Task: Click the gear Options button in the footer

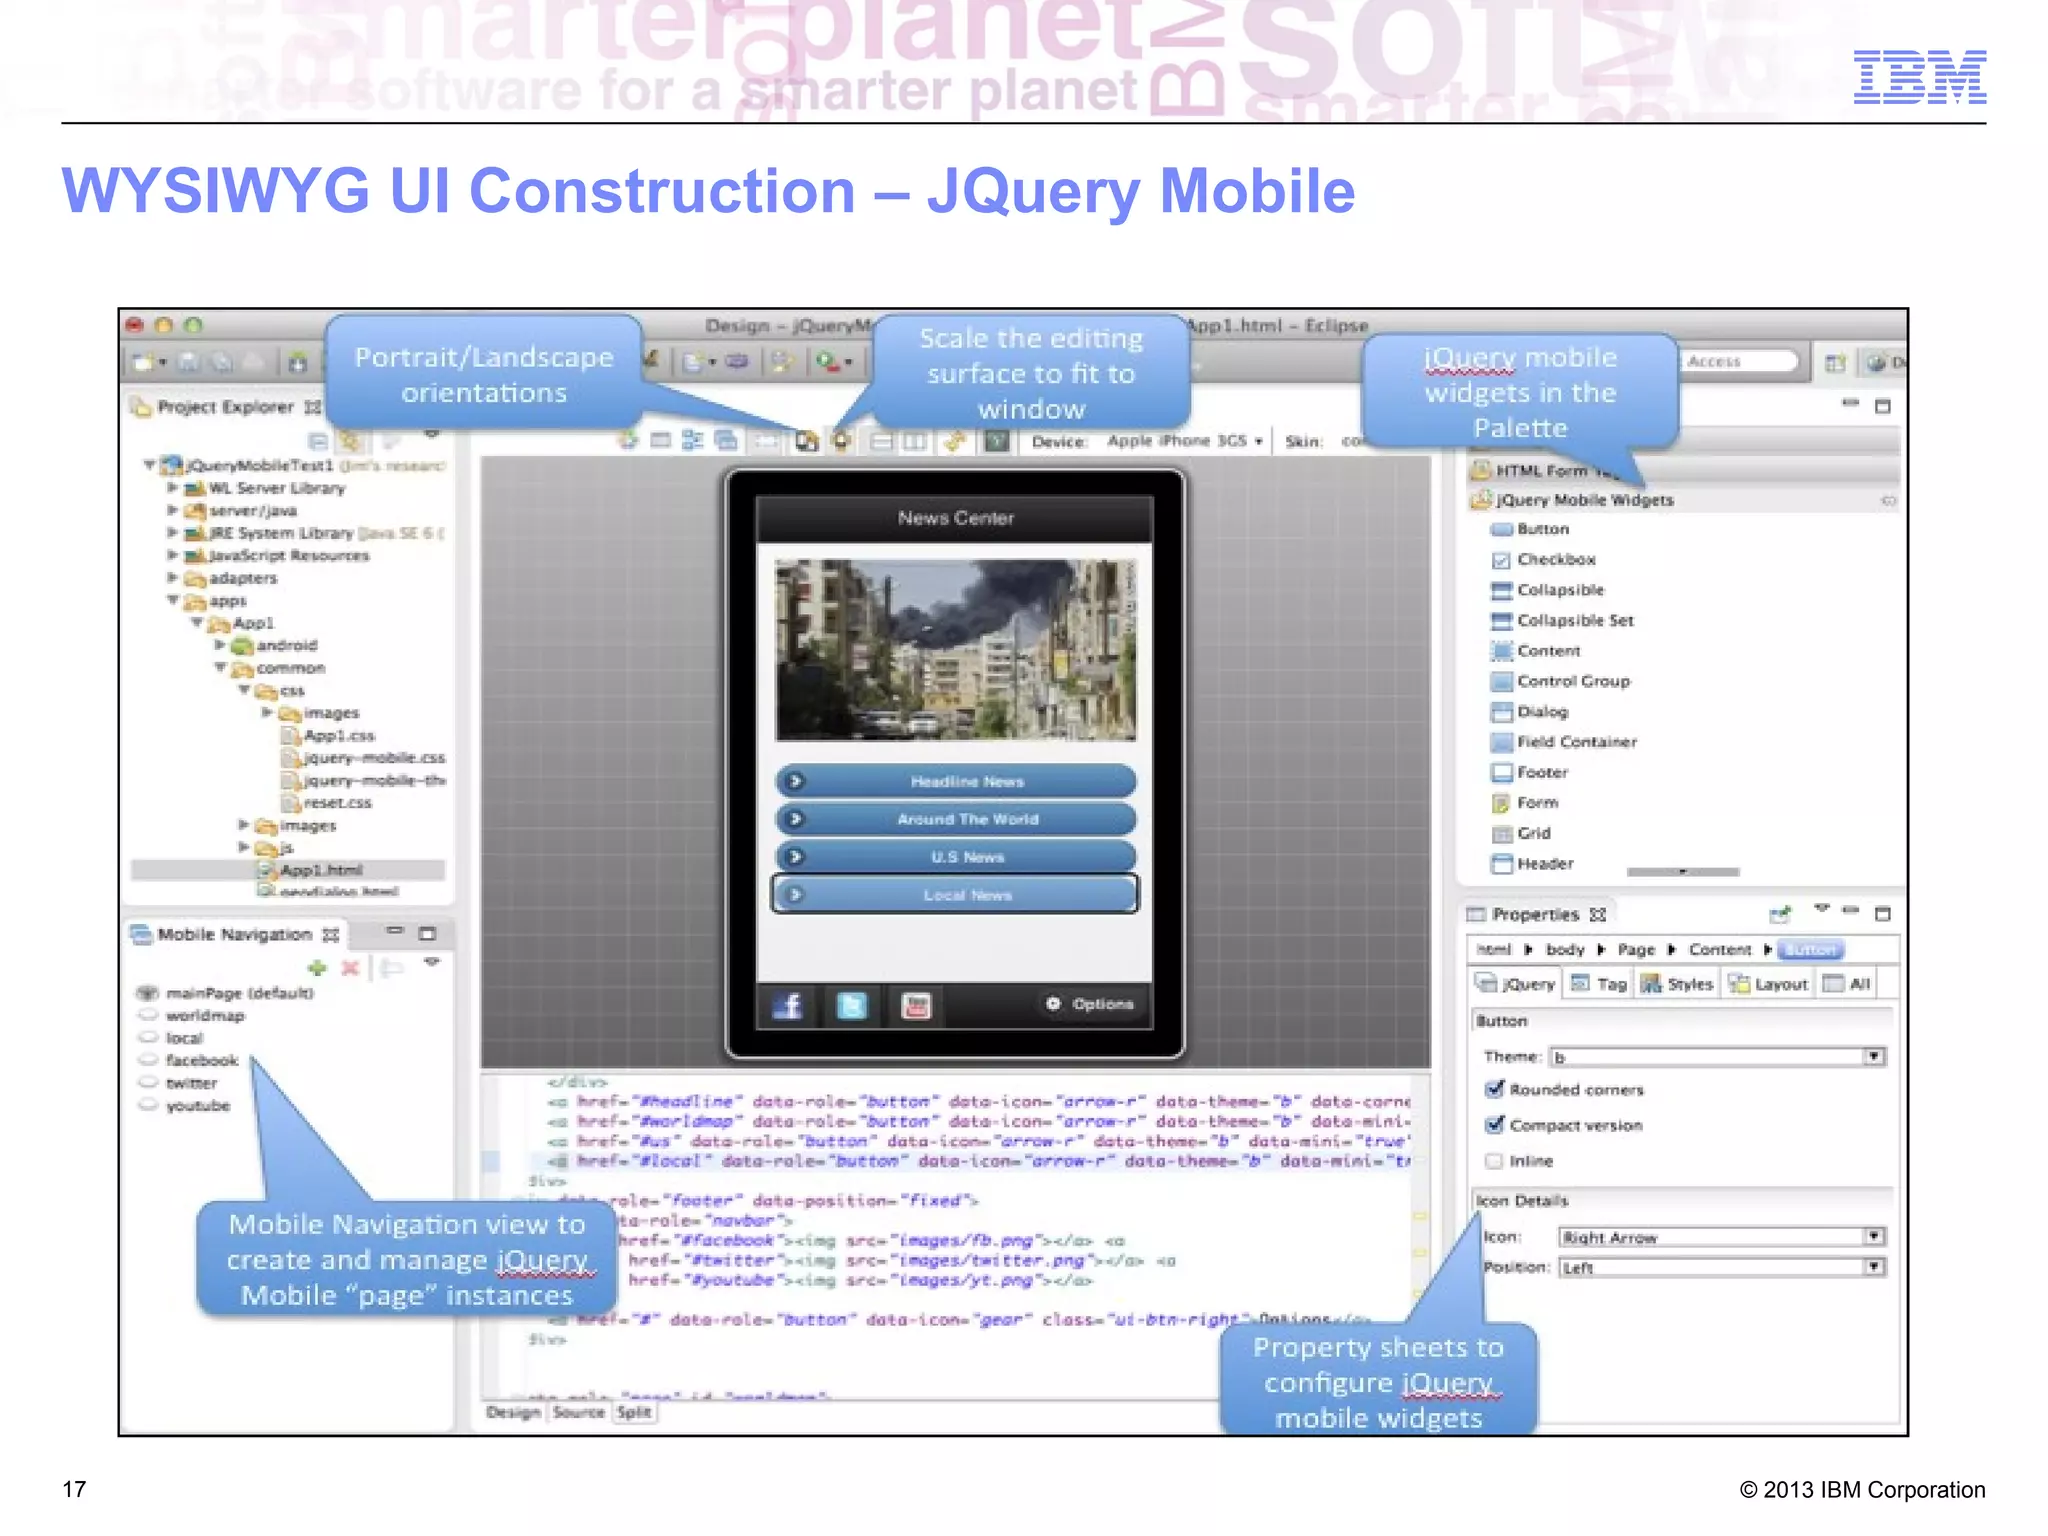Action: [1090, 1003]
